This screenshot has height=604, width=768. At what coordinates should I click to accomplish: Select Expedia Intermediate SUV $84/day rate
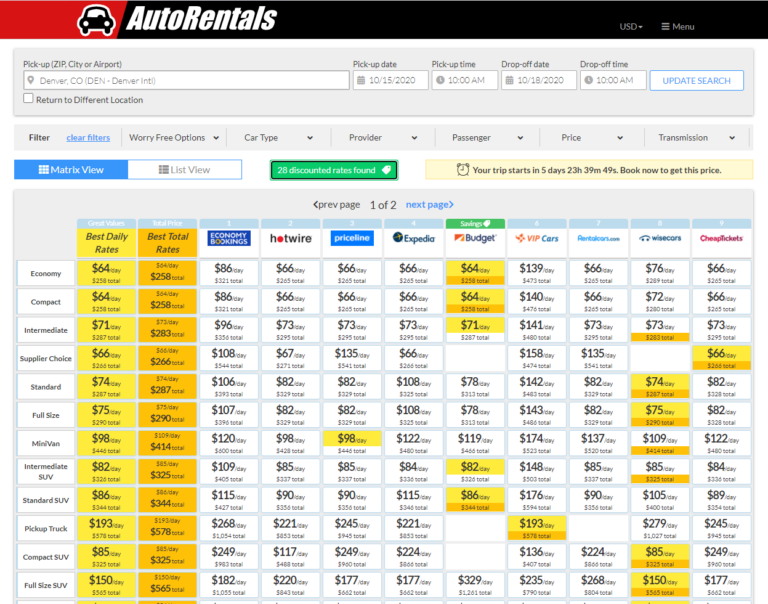(x=414, y=472)
